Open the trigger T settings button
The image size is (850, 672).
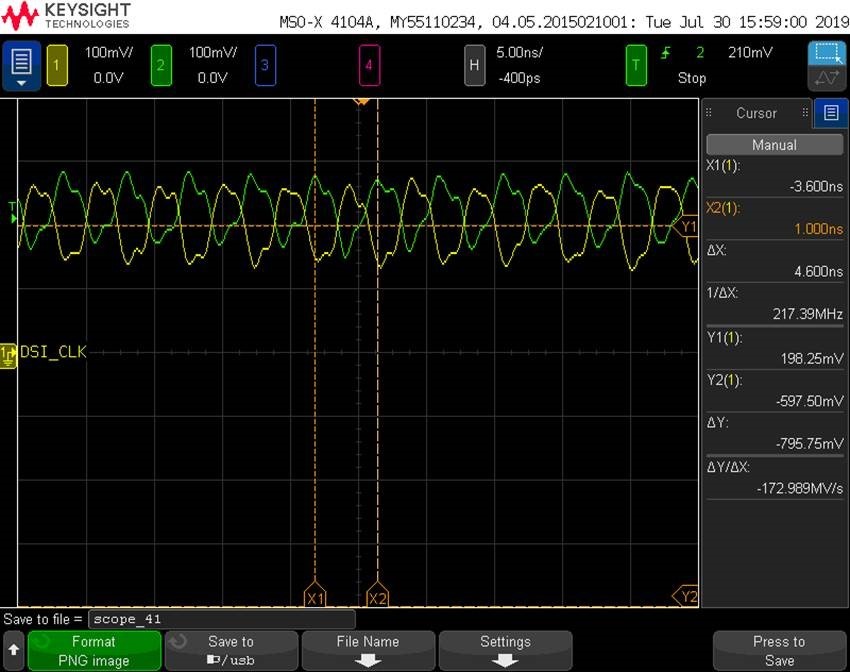pos(636,66)
